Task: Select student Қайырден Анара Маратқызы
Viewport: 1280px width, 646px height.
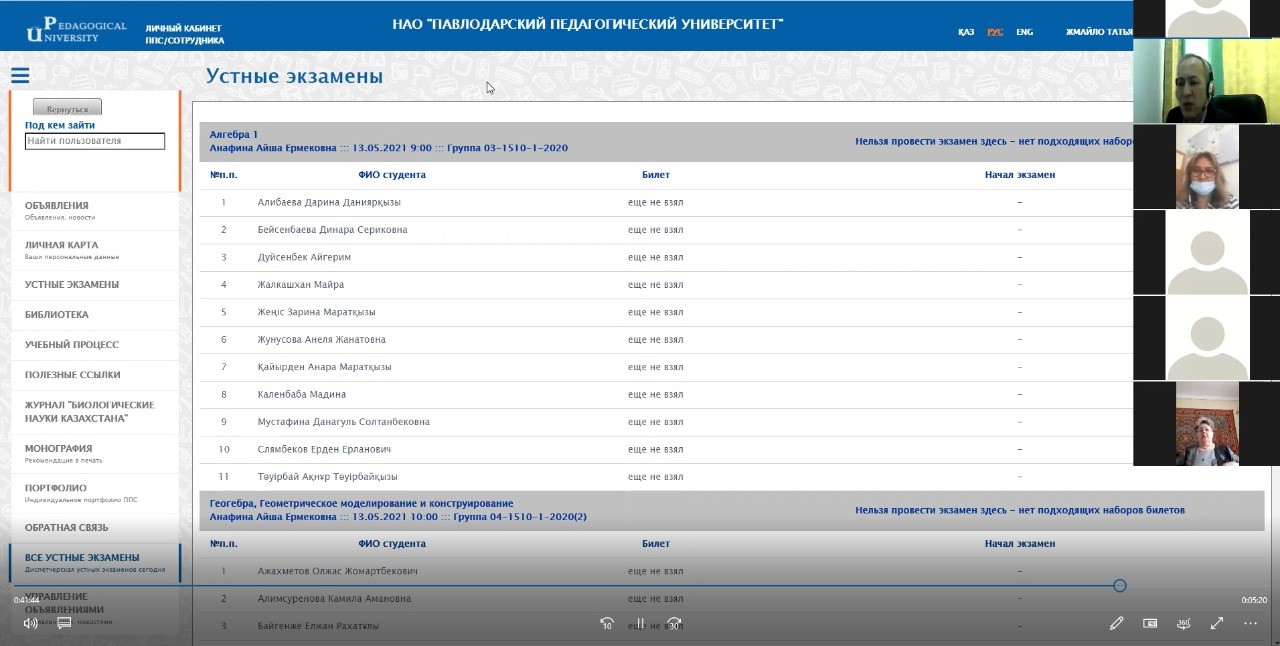Action: (x=324, y=367)
